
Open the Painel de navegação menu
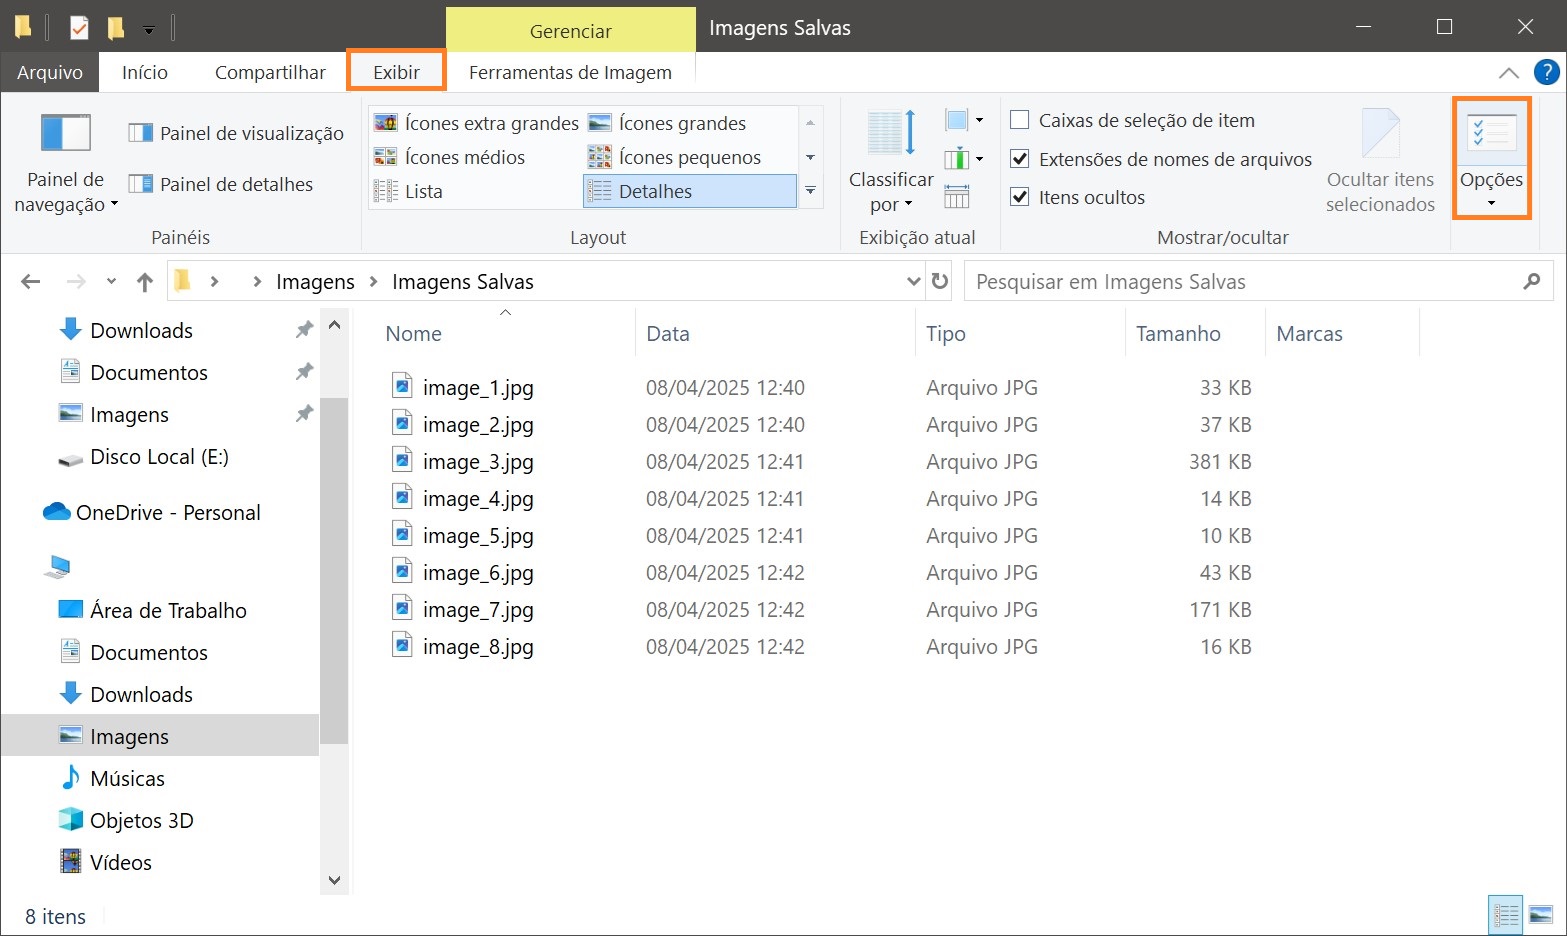[66, 163]
